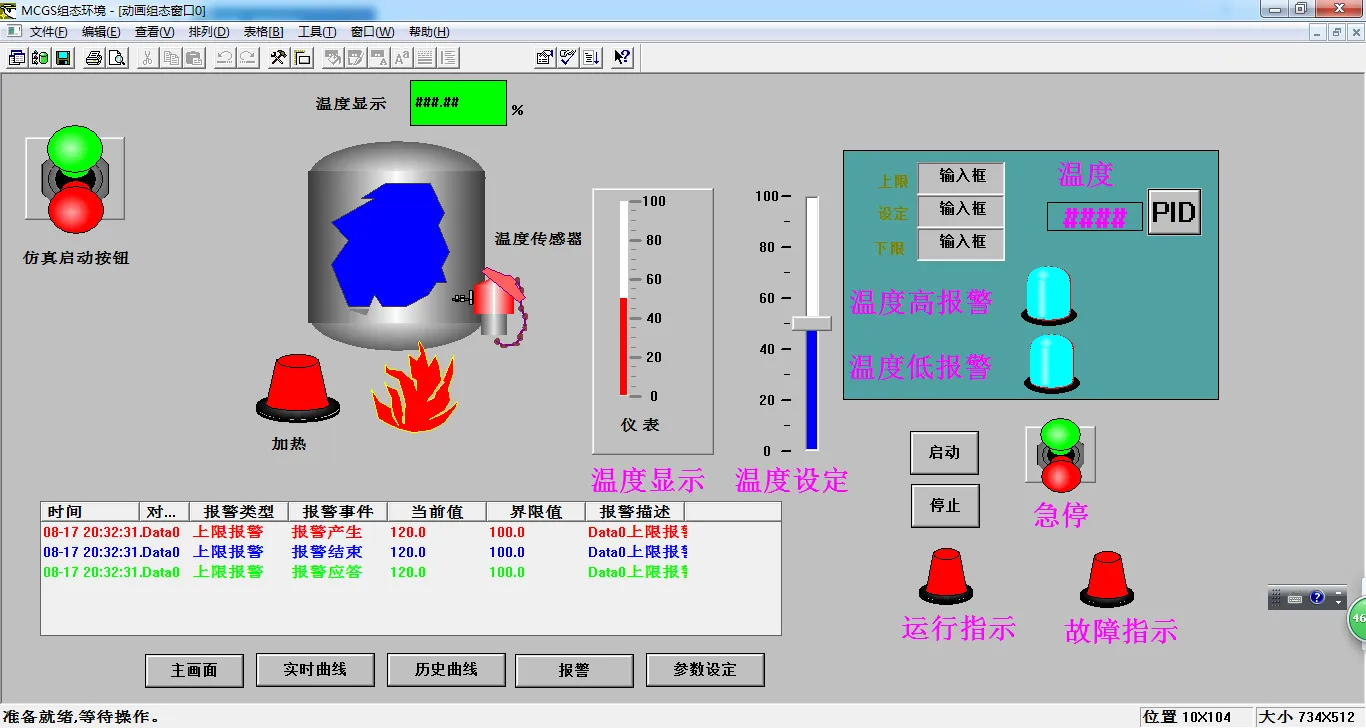Click the Paste clipboard toolbar icon
This screenshot has height=728, width=1366.
pos(194,57)
